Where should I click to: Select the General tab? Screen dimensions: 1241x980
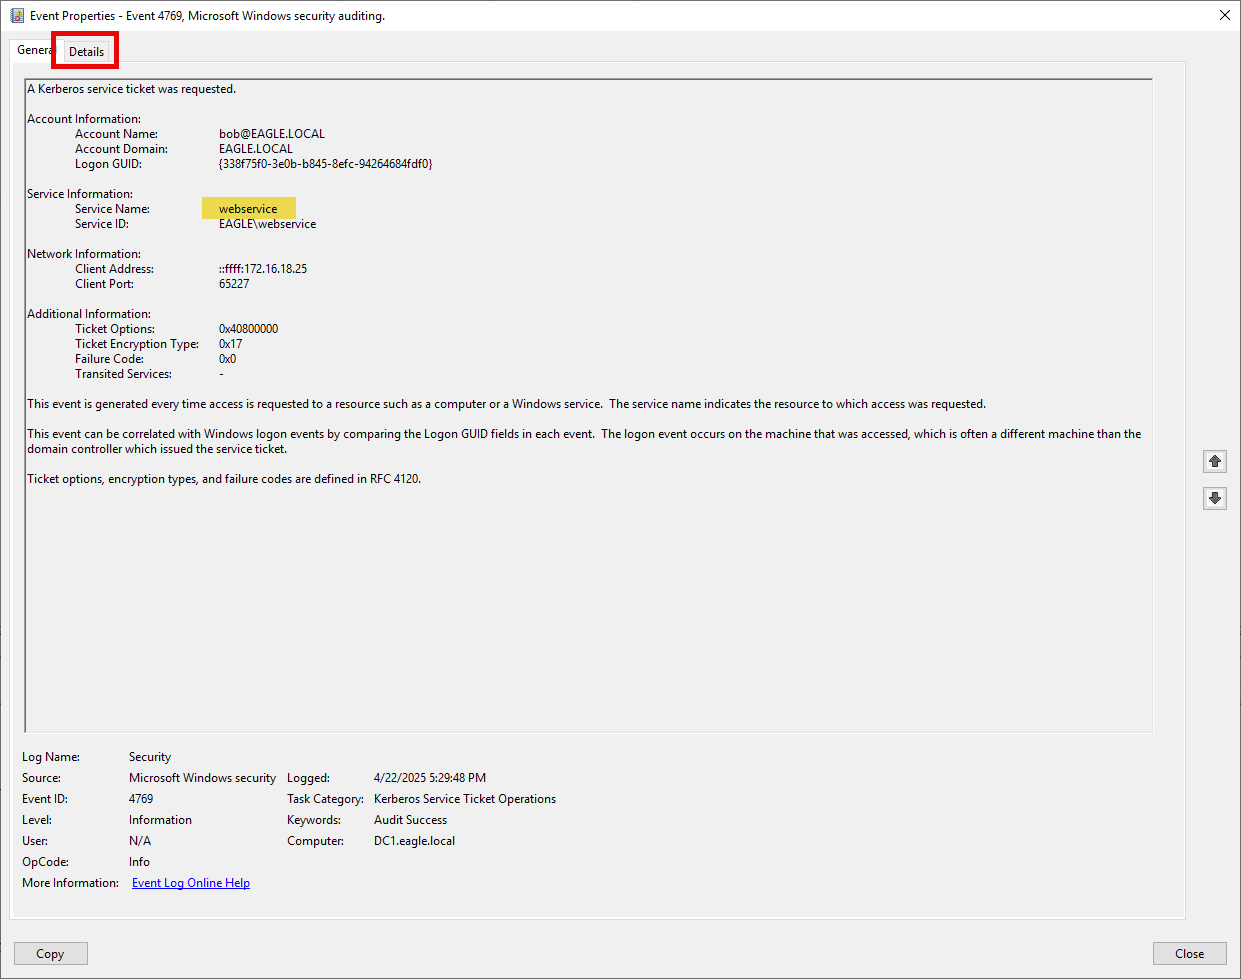pos(33,50)
